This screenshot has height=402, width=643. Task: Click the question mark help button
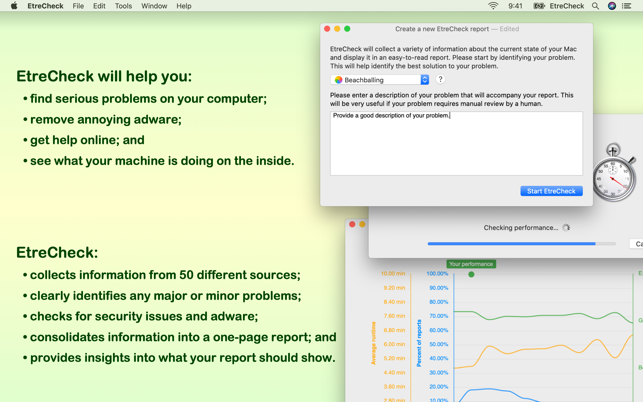tap(440, 80)
